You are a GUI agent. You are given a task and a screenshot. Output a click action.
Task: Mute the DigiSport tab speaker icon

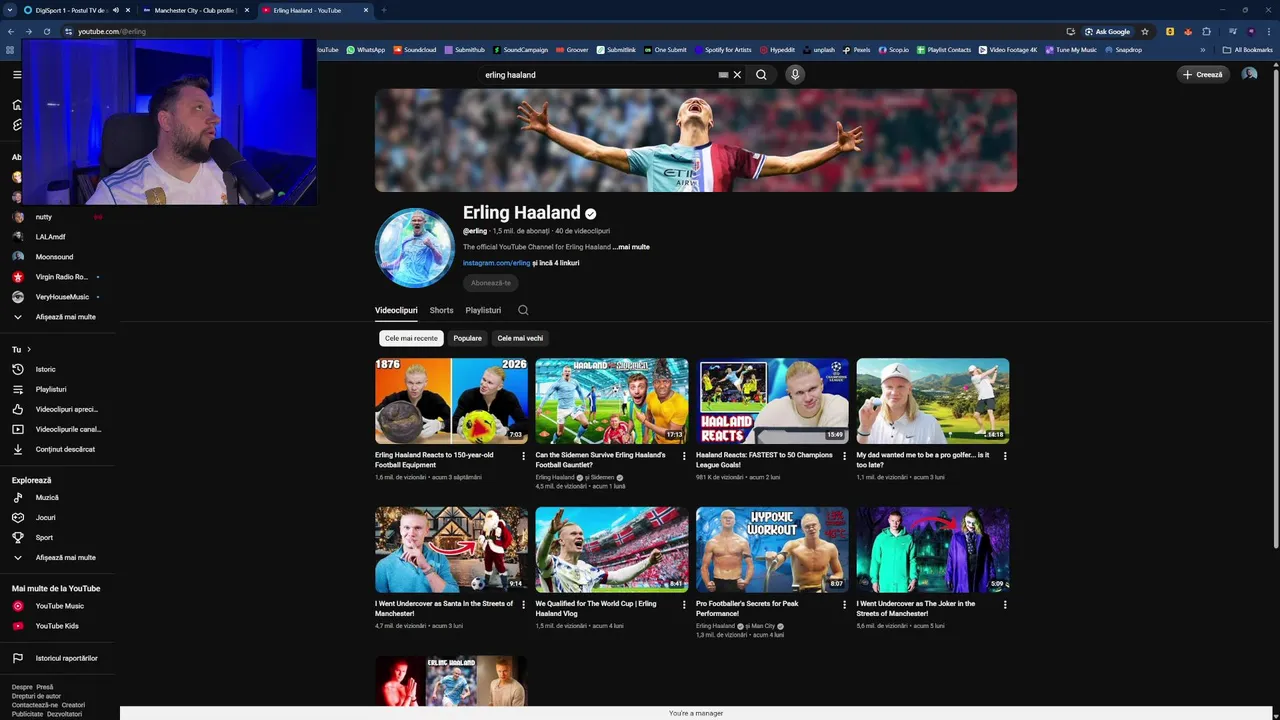pos(116,10)
